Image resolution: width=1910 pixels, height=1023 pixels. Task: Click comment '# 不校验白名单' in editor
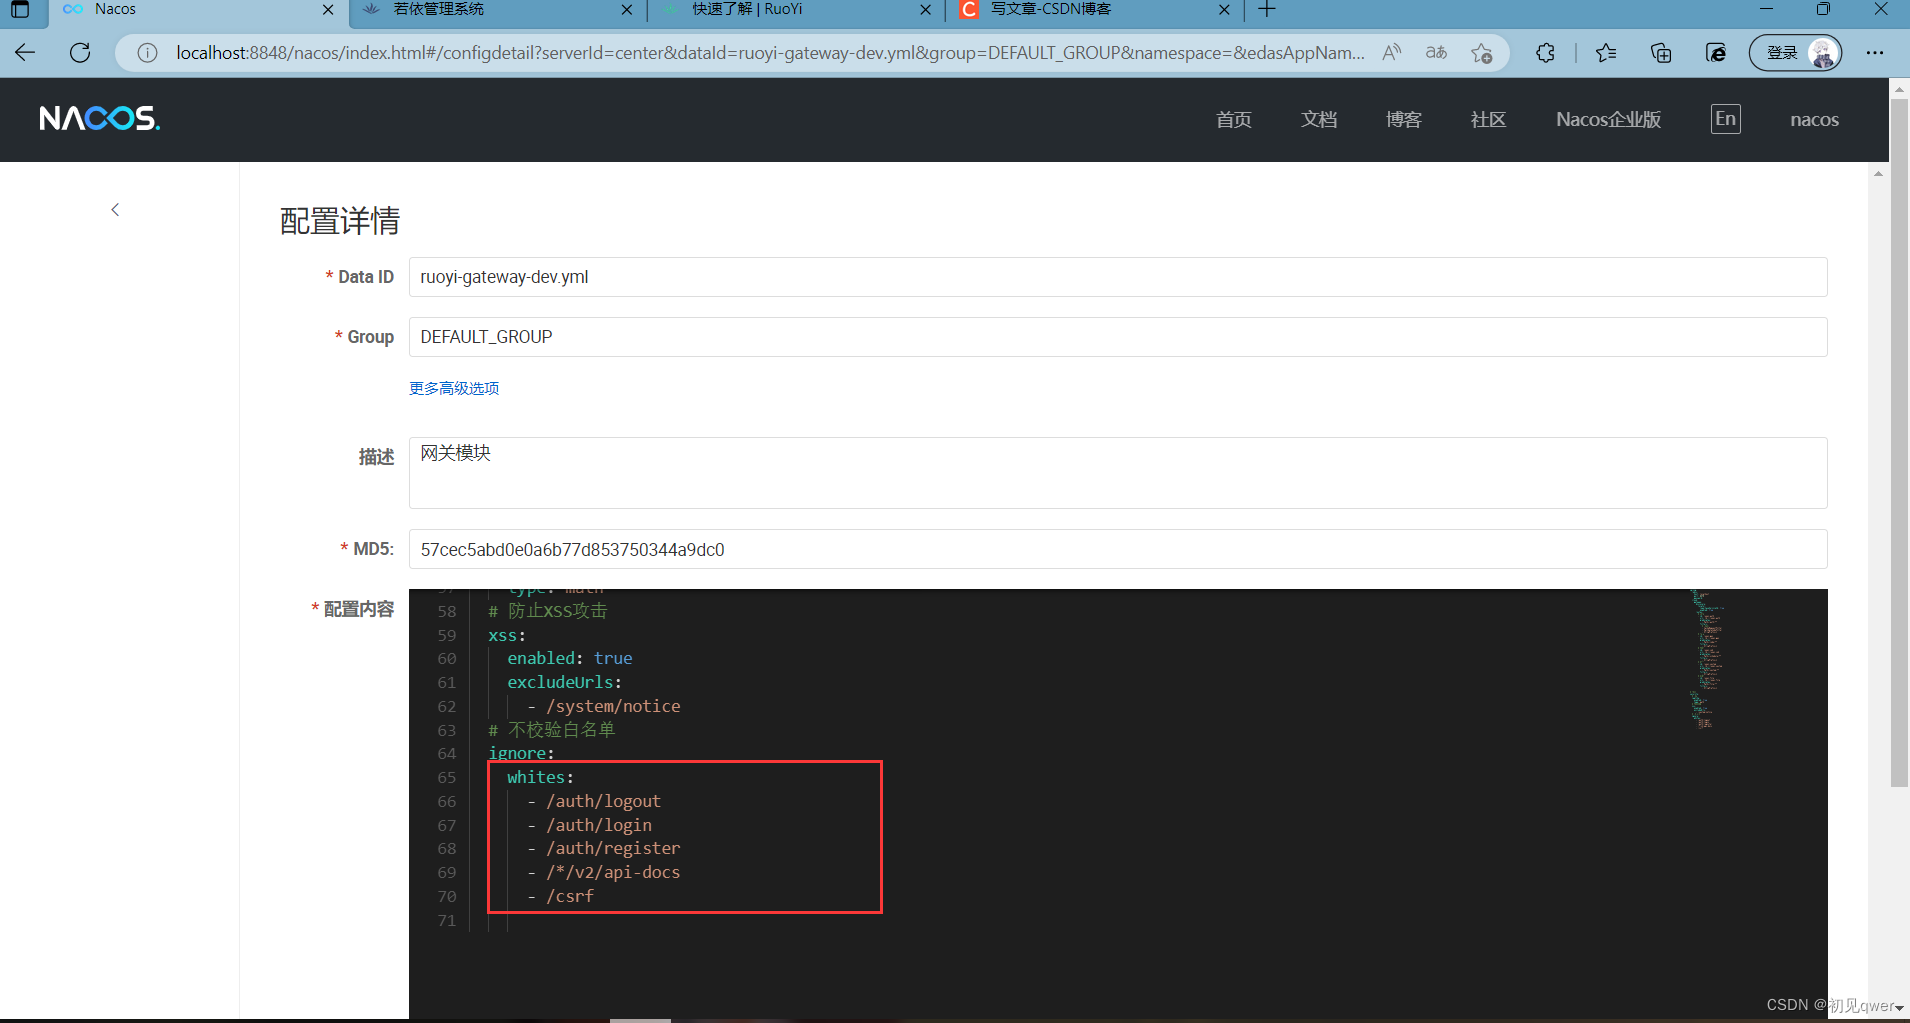click(551, 730)
